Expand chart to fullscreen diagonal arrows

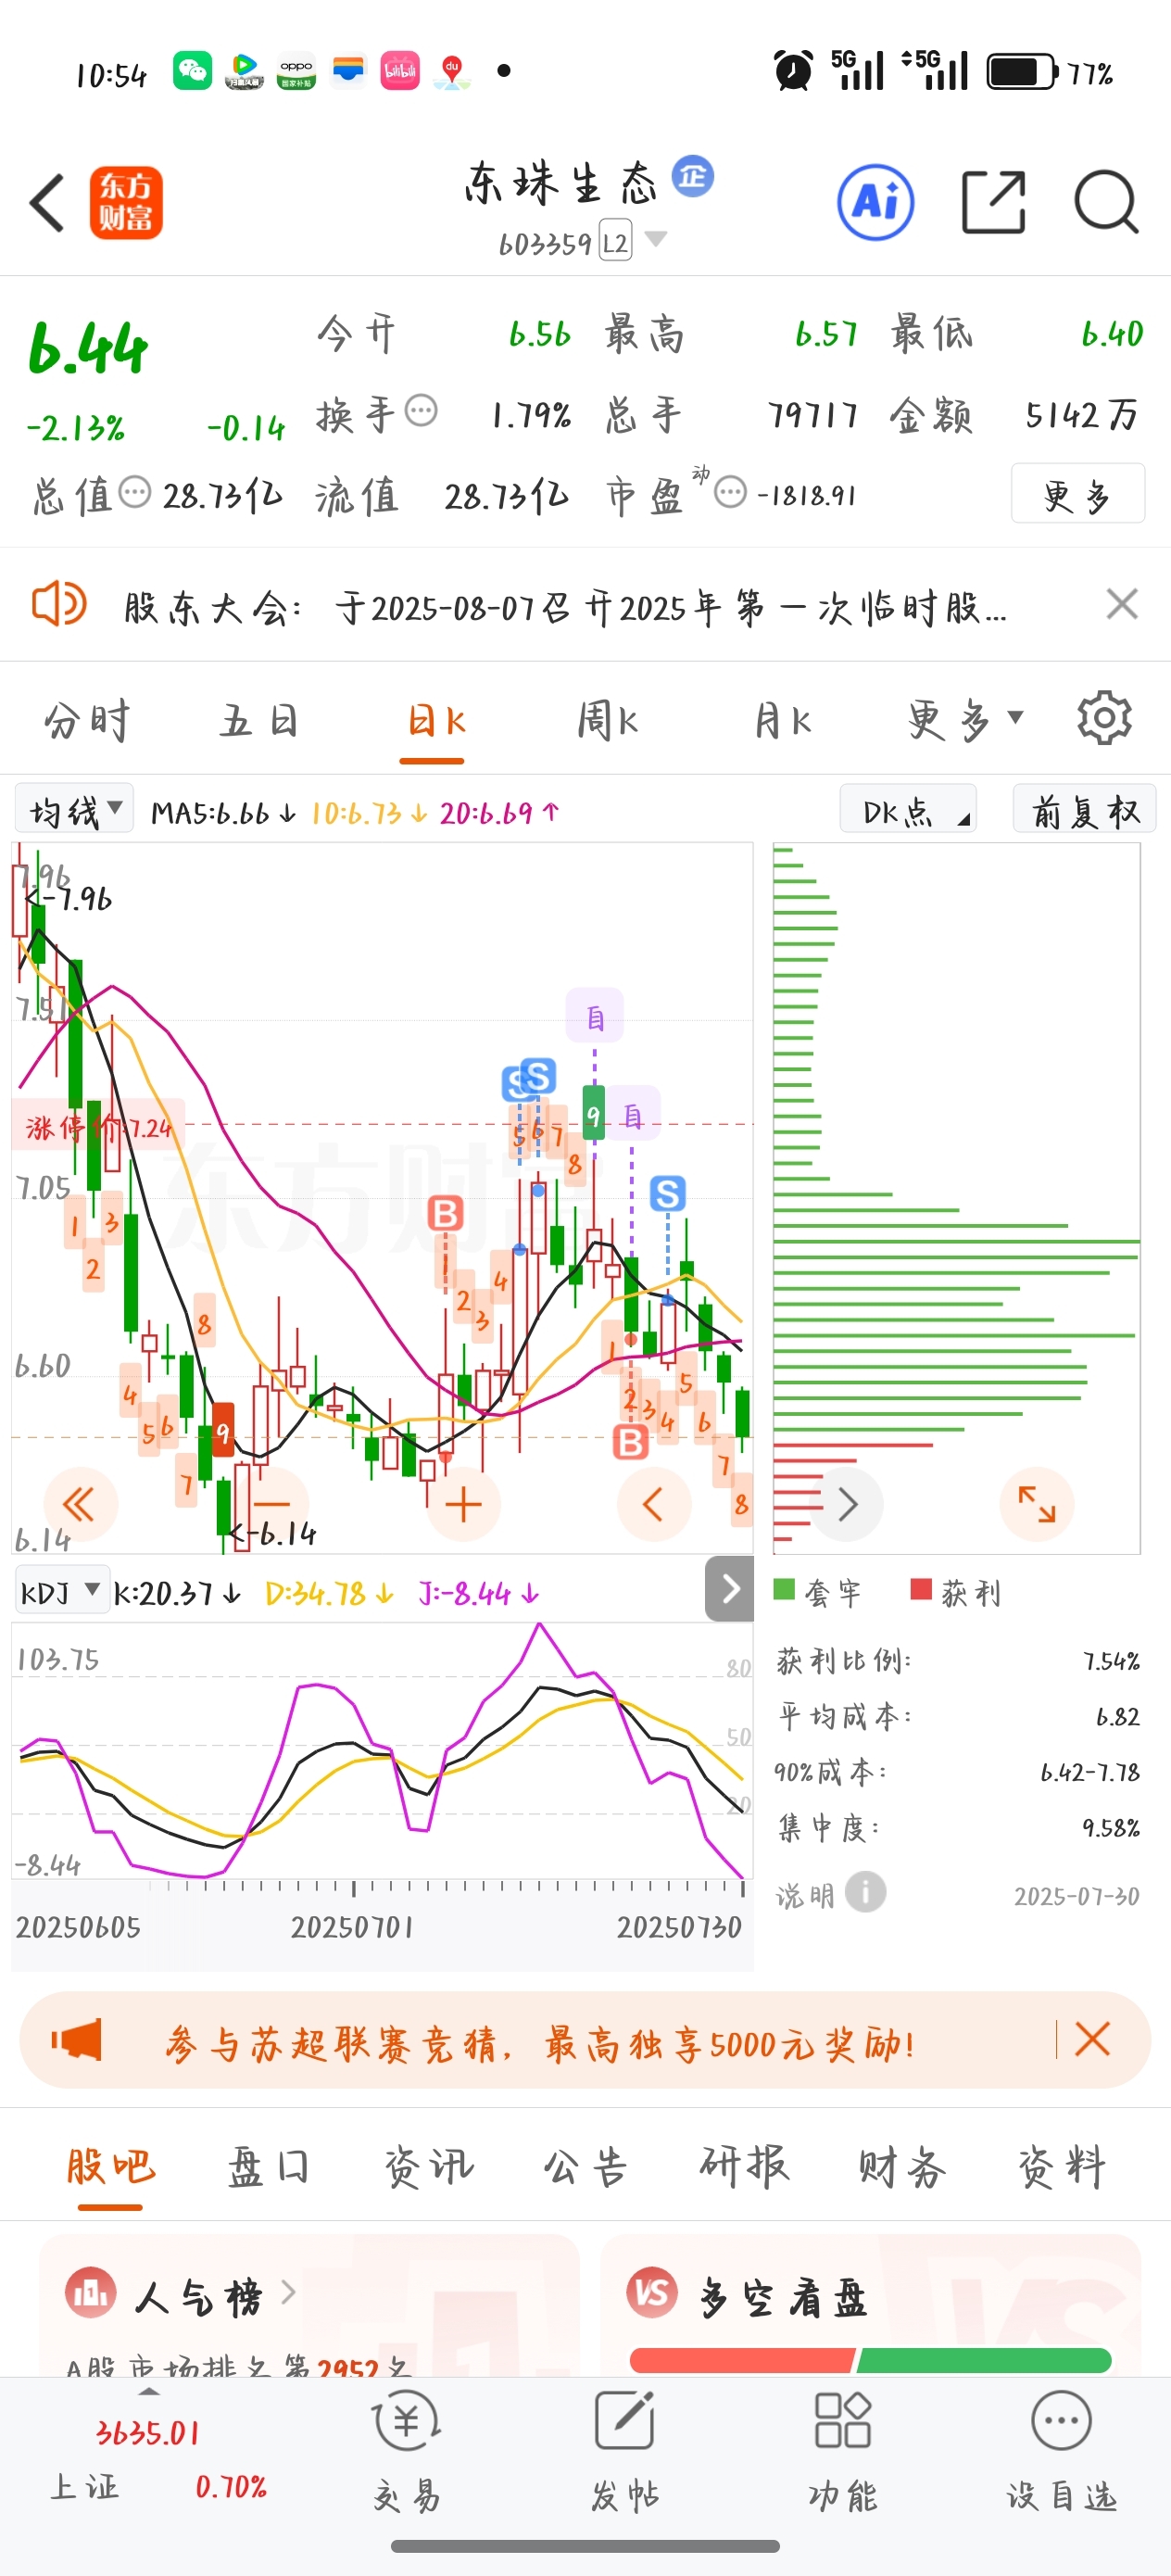tap(1037, 1503)
